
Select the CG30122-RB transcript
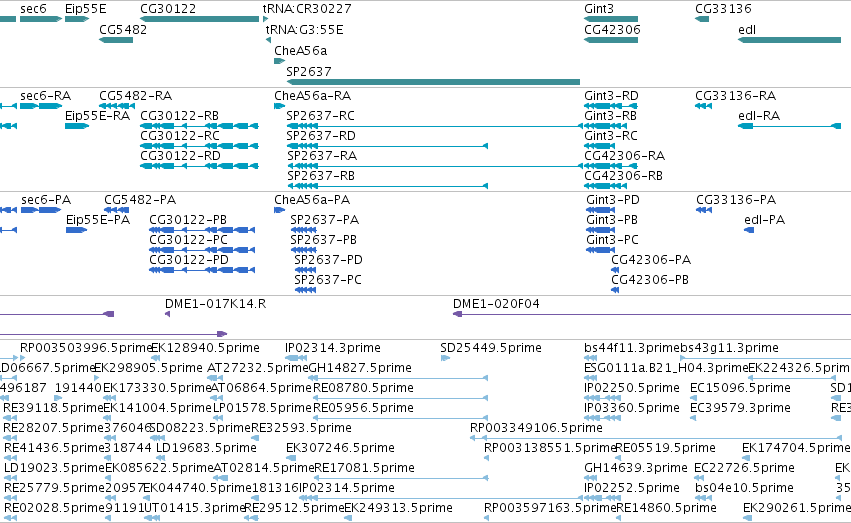tap(179, 116)
